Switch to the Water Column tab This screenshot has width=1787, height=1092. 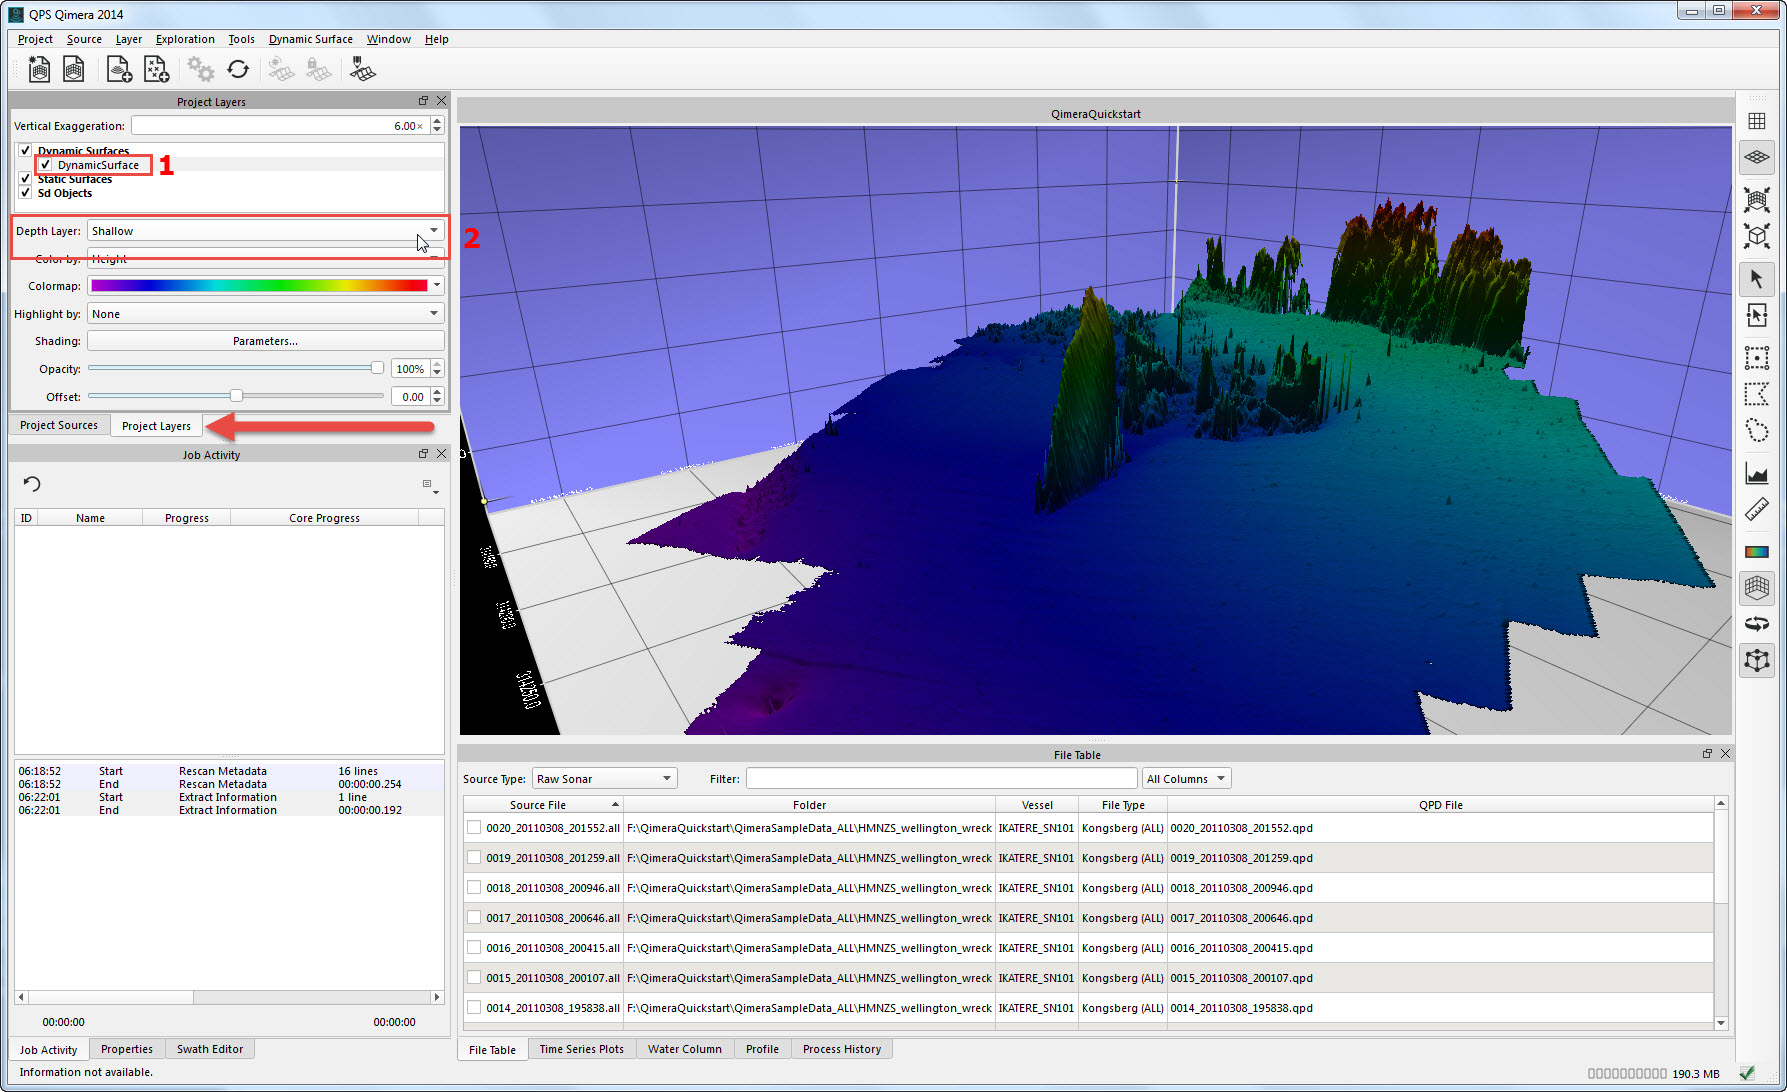pos(684,1049)
